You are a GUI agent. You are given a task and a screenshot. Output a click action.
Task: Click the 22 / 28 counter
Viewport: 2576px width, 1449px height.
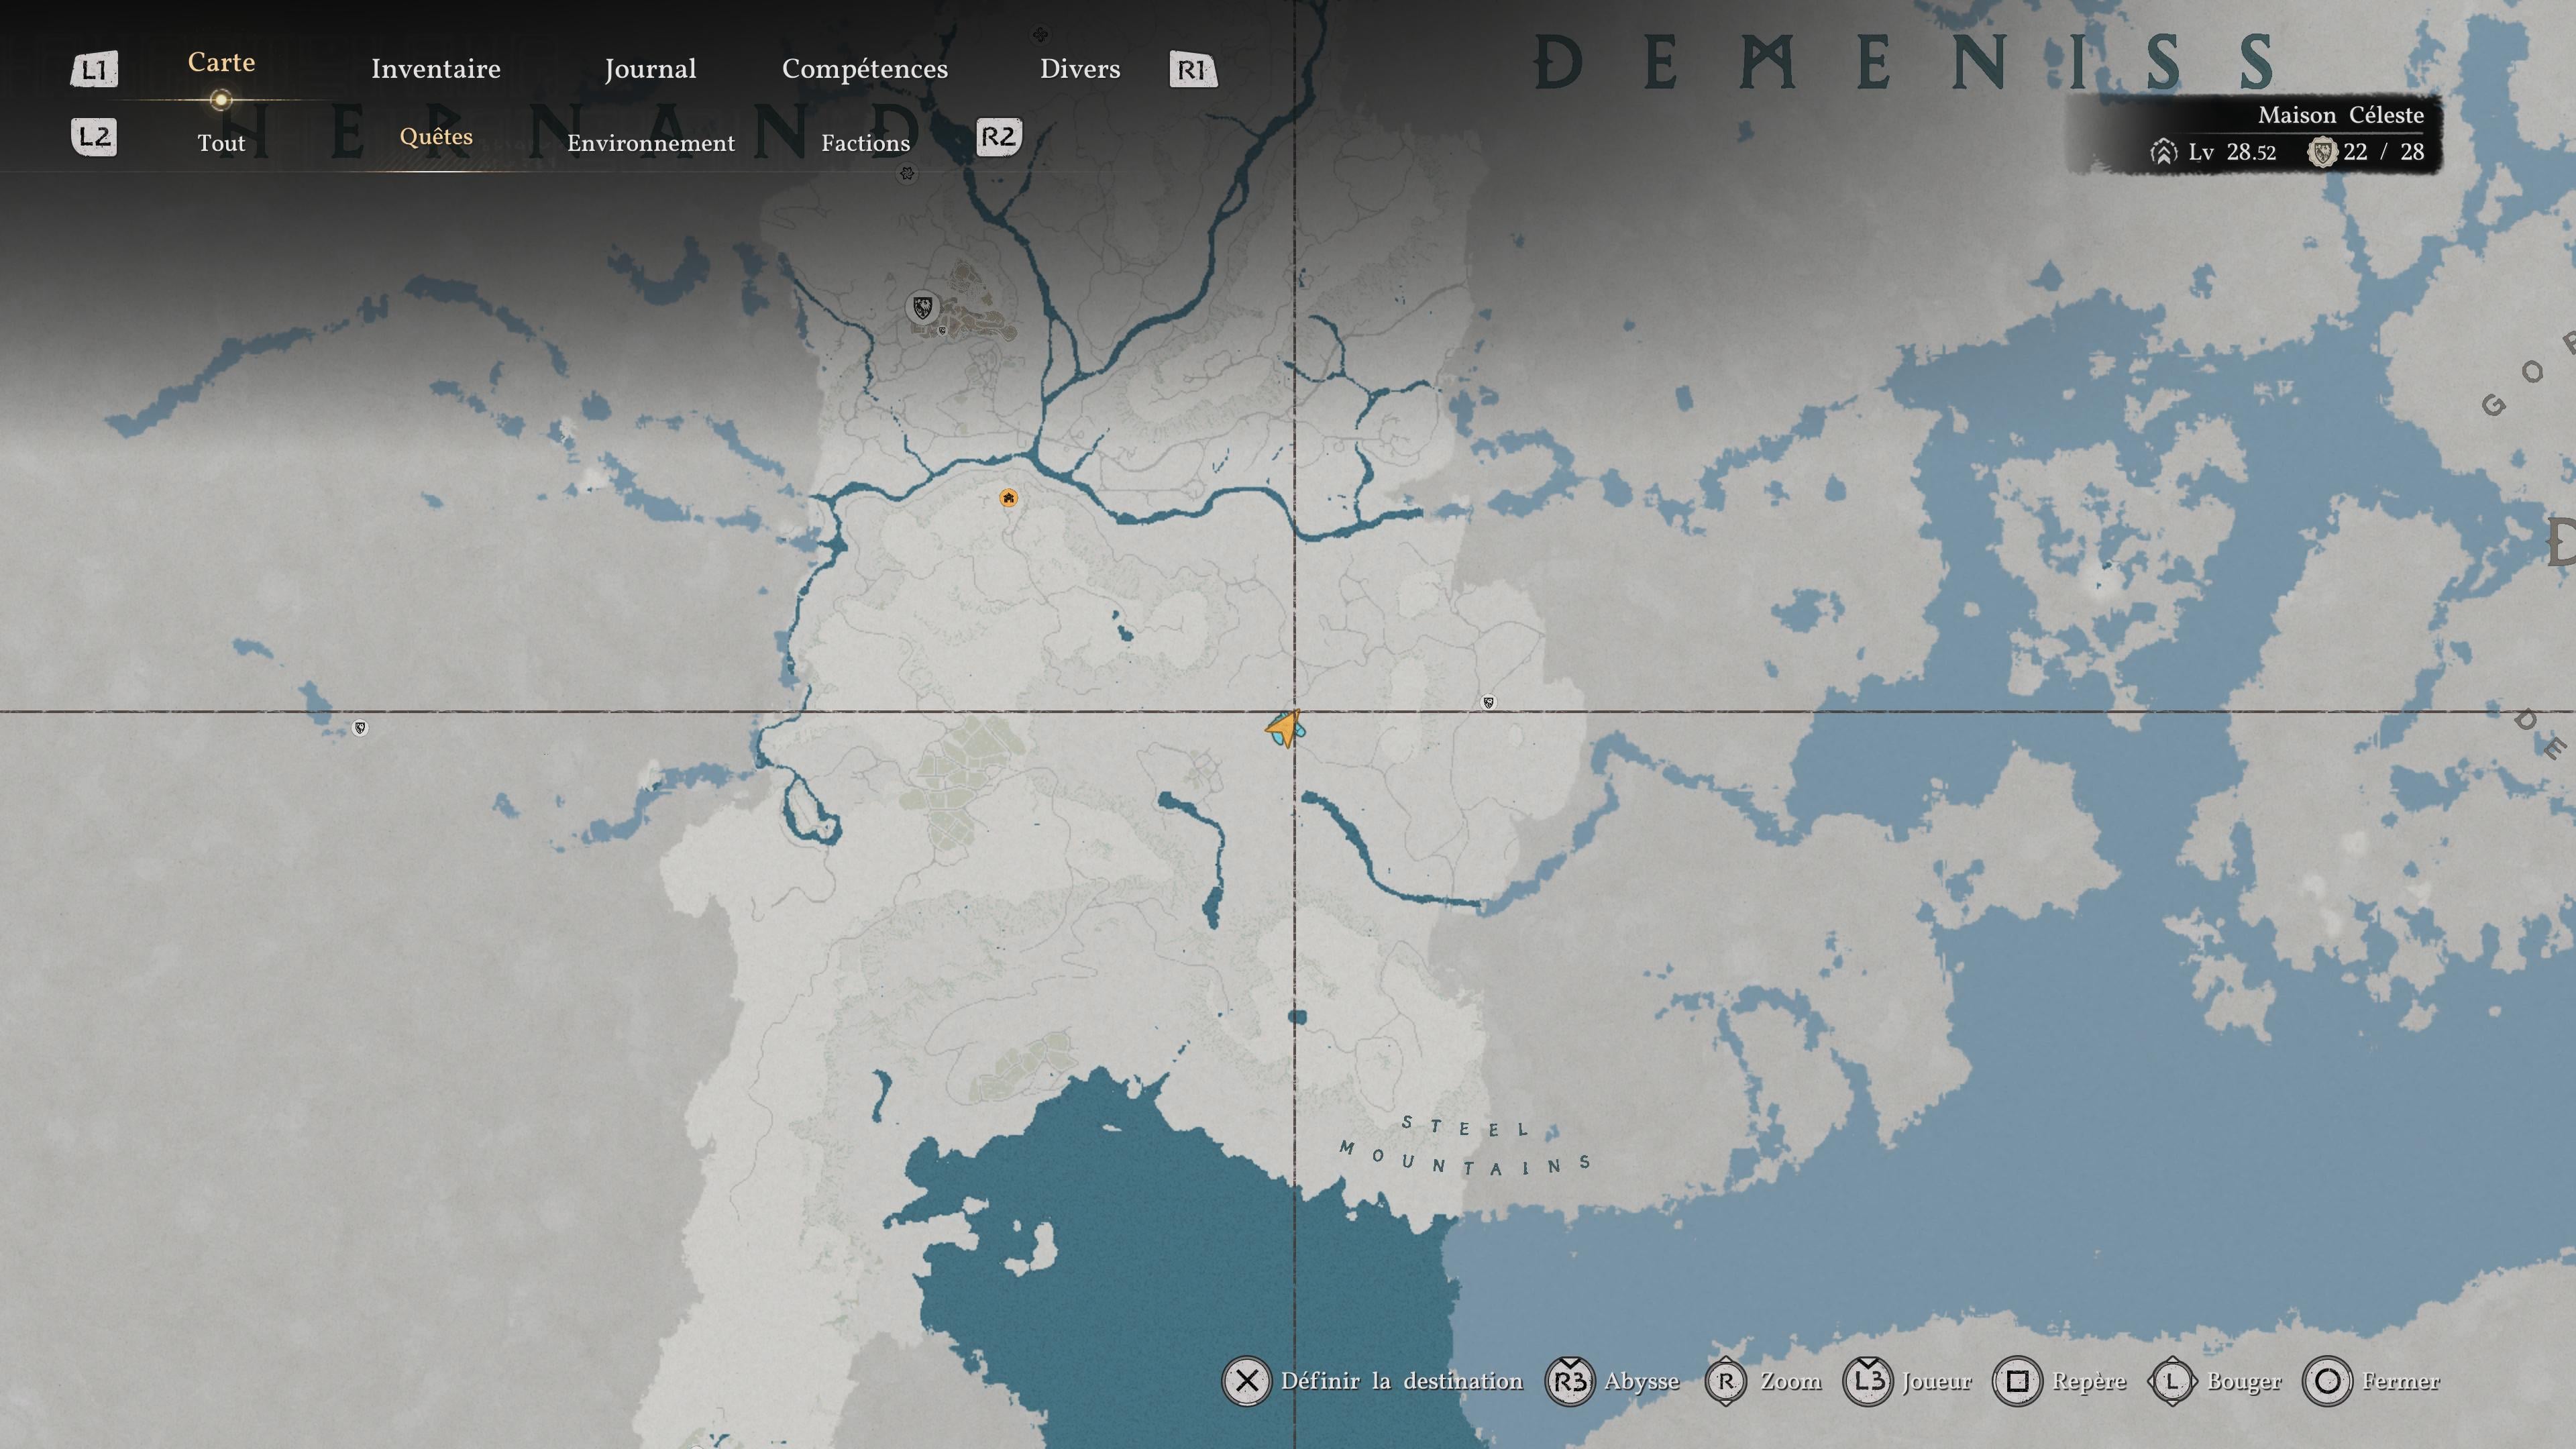[x=2383, y=152]
